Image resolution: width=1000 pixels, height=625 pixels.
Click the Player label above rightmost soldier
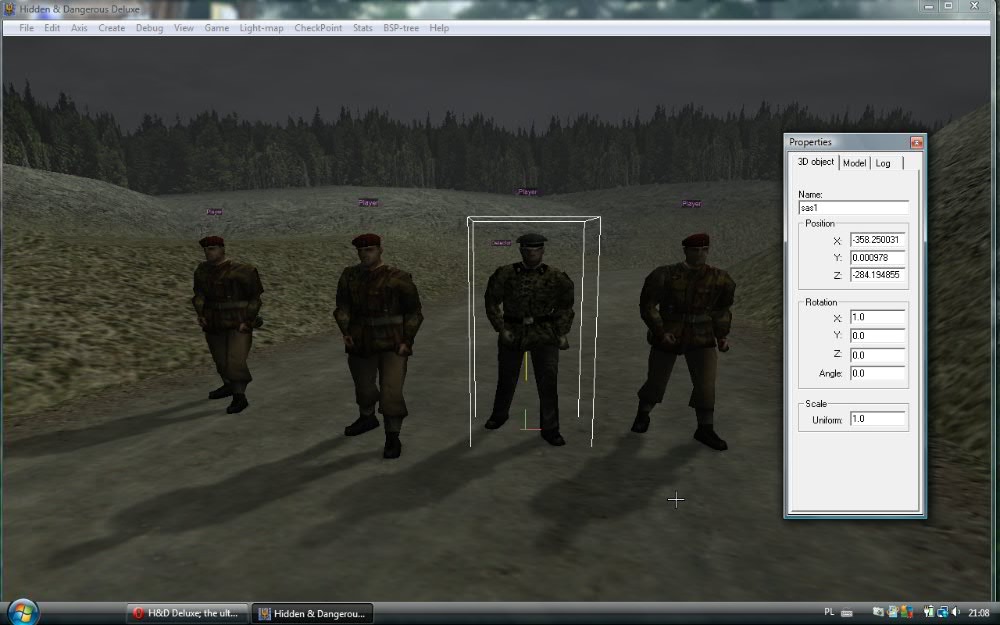[691, 203]
